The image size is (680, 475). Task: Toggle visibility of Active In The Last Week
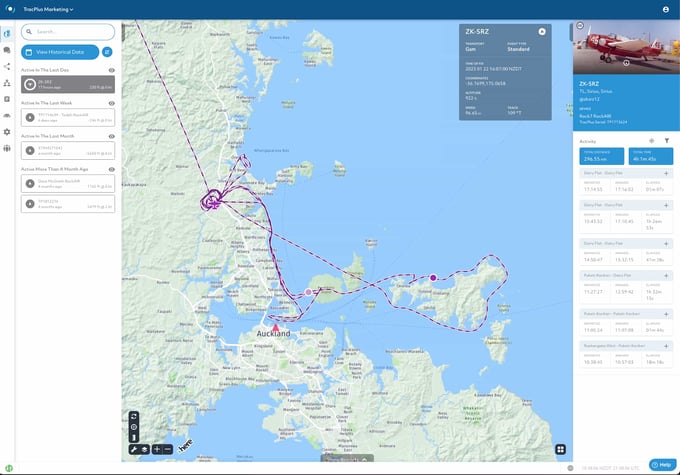(x=111, y=103)
